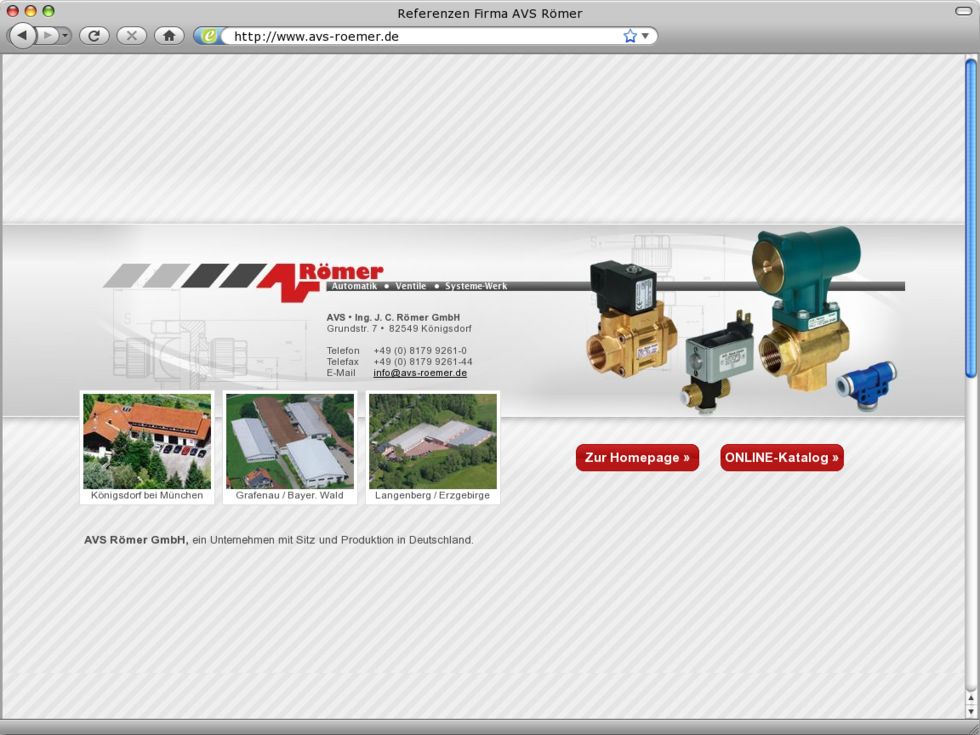The image size is (980, 735).
Task: Click the Telefax number ending 9261-44
Action: 423,362
